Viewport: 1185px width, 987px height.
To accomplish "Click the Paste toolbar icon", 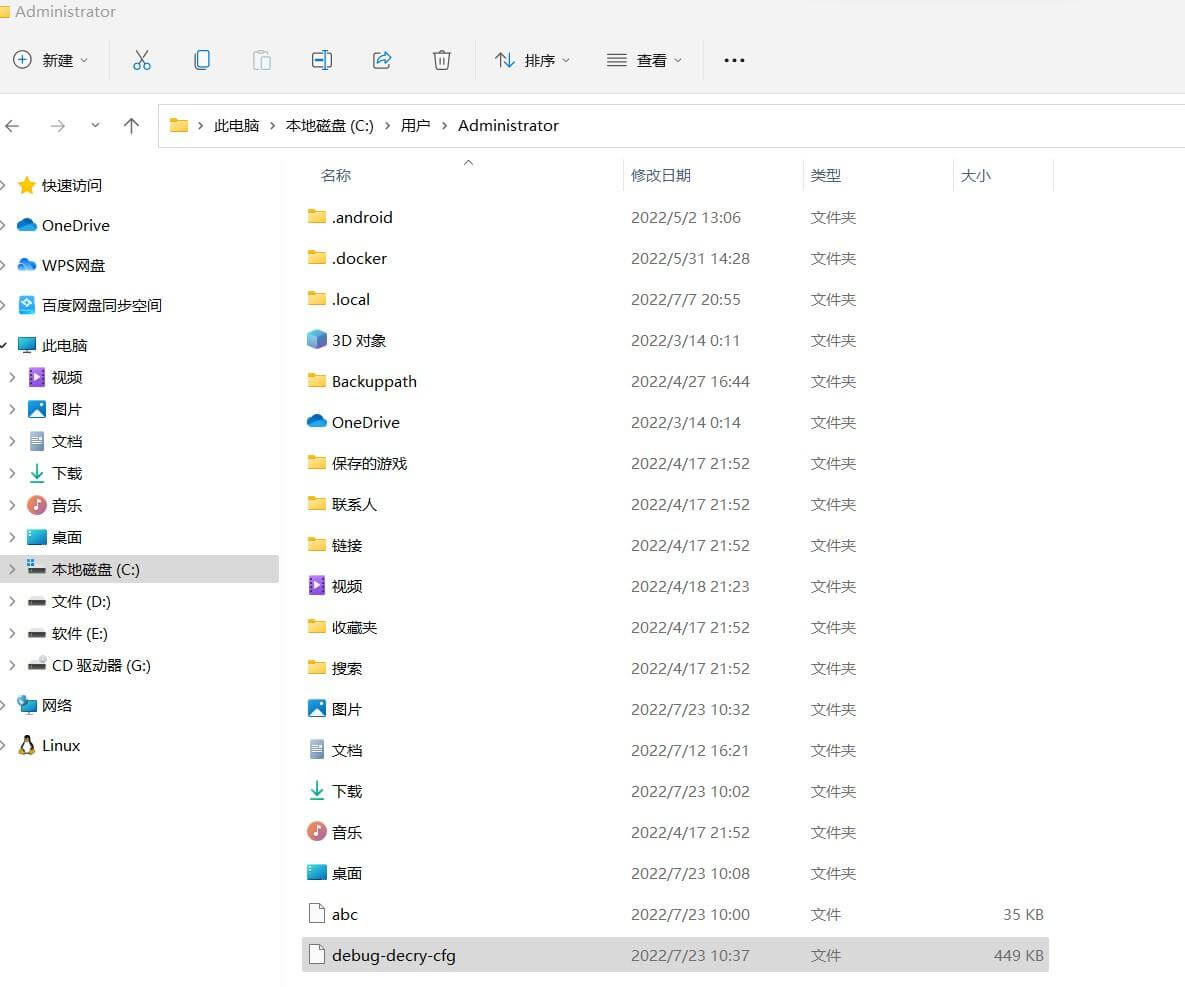I will (262, 60).
